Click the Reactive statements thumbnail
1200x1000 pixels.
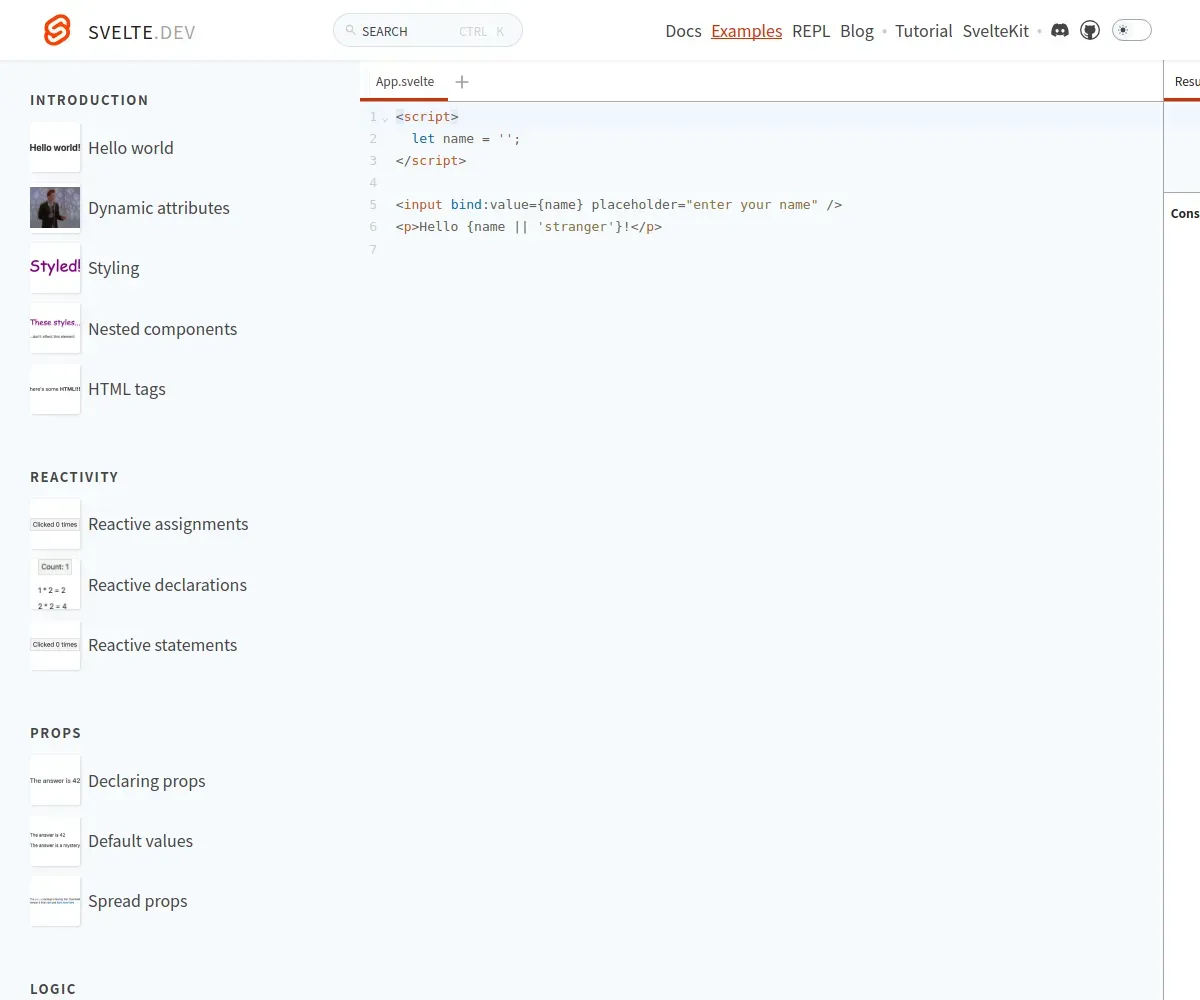point(55,645)
